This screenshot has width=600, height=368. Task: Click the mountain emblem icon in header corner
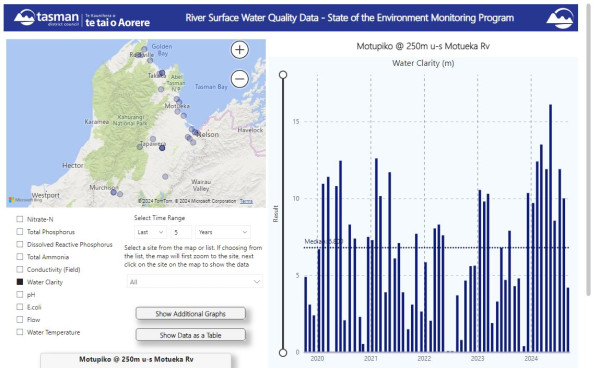point(559,18)
